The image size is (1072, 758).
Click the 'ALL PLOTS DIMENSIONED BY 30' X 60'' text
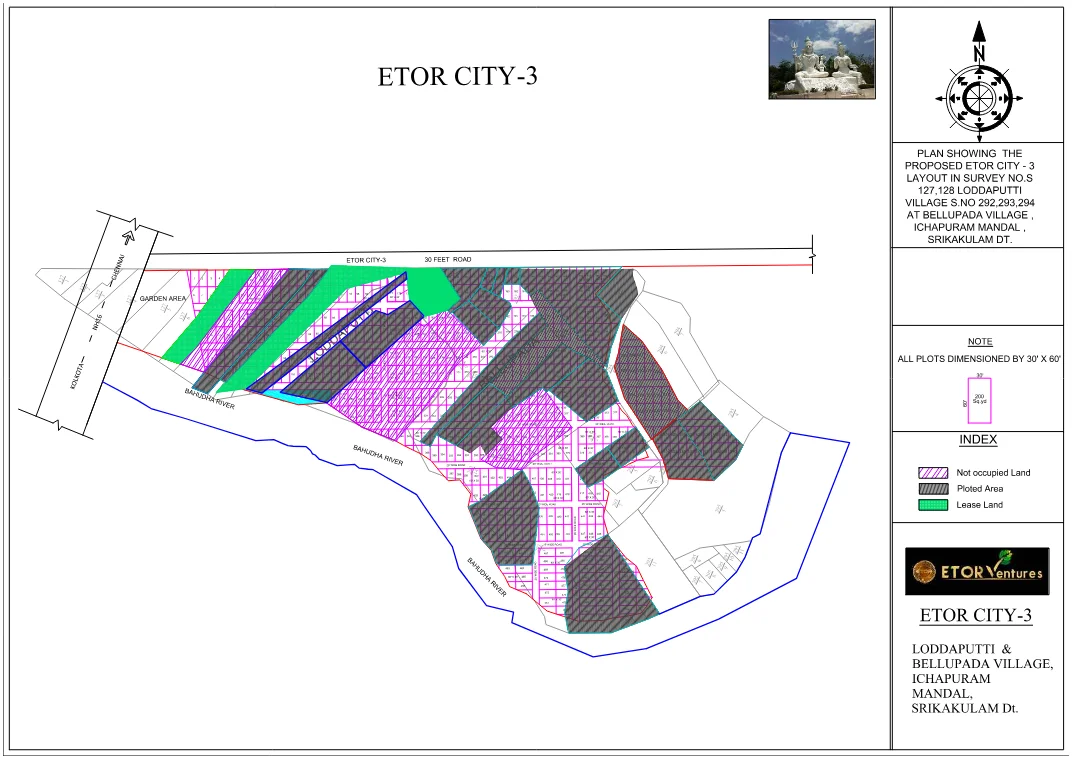click(979, 359)
